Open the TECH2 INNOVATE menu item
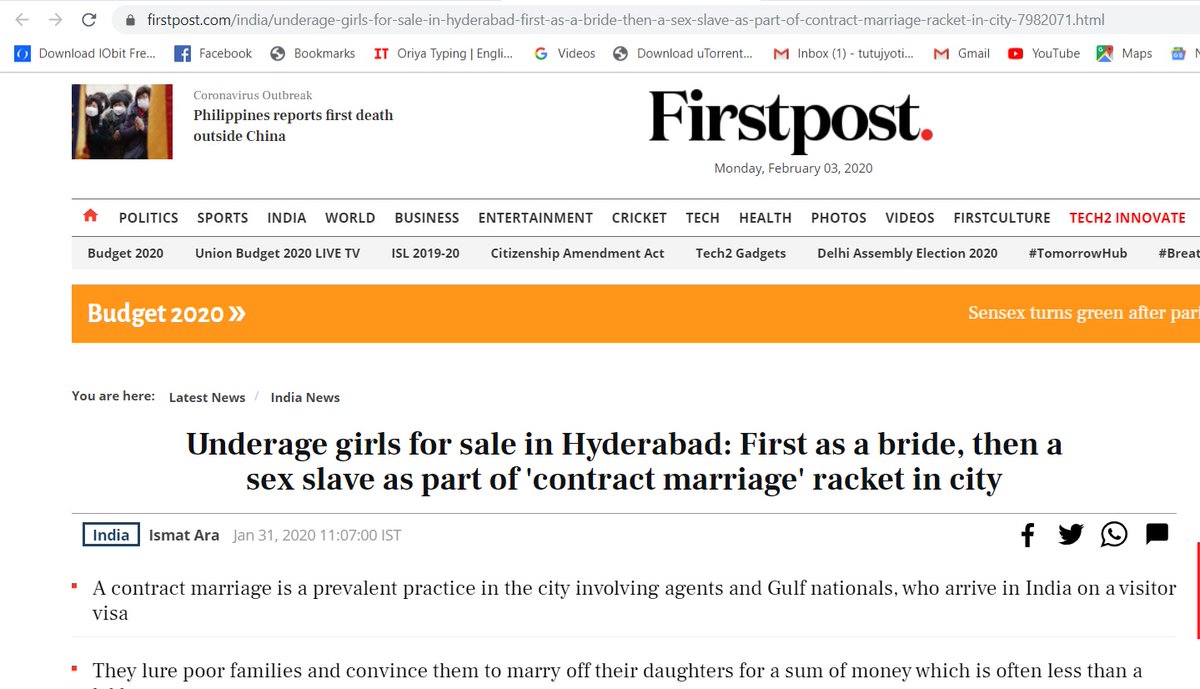 (x=1127, y=218)
